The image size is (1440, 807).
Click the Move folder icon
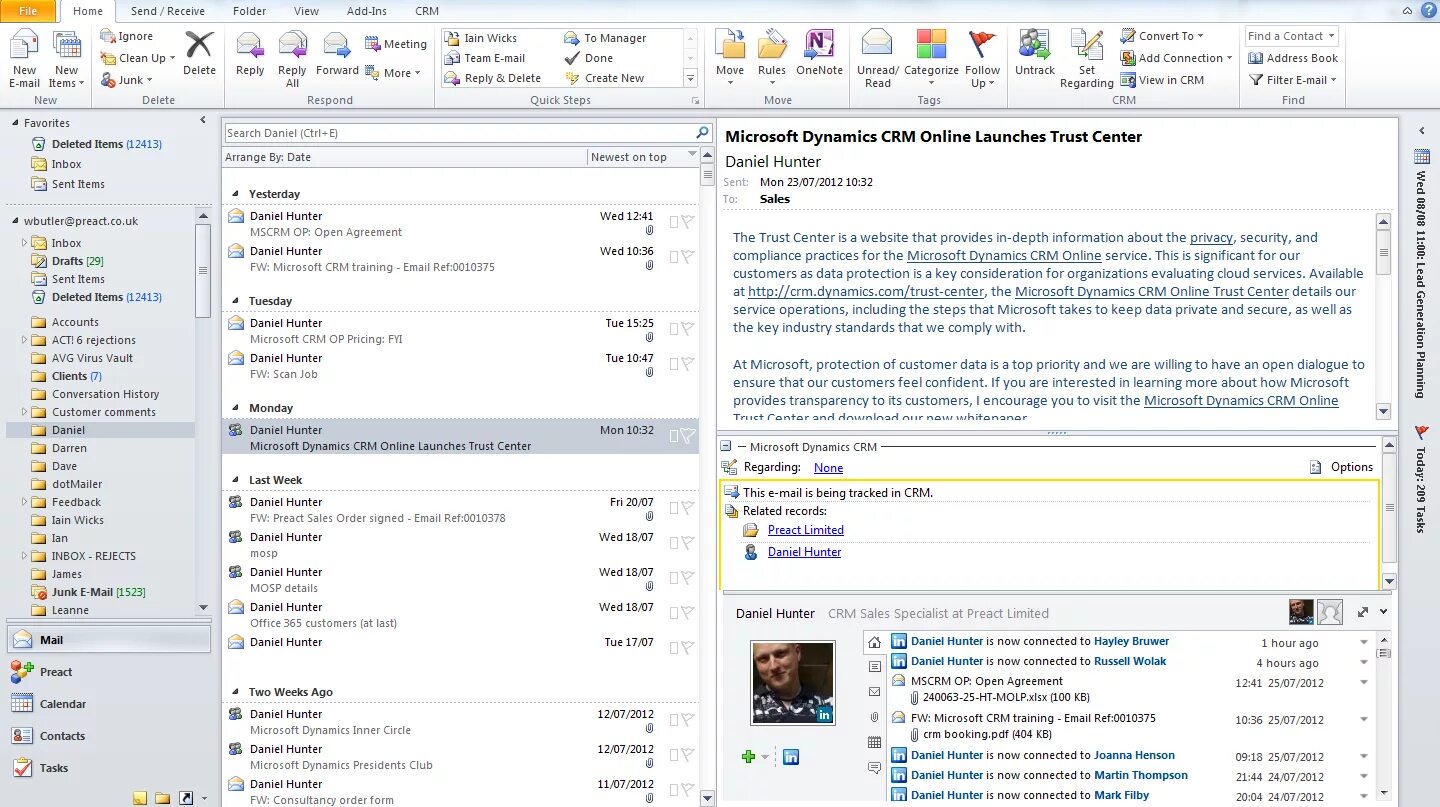tap(730, 45)
